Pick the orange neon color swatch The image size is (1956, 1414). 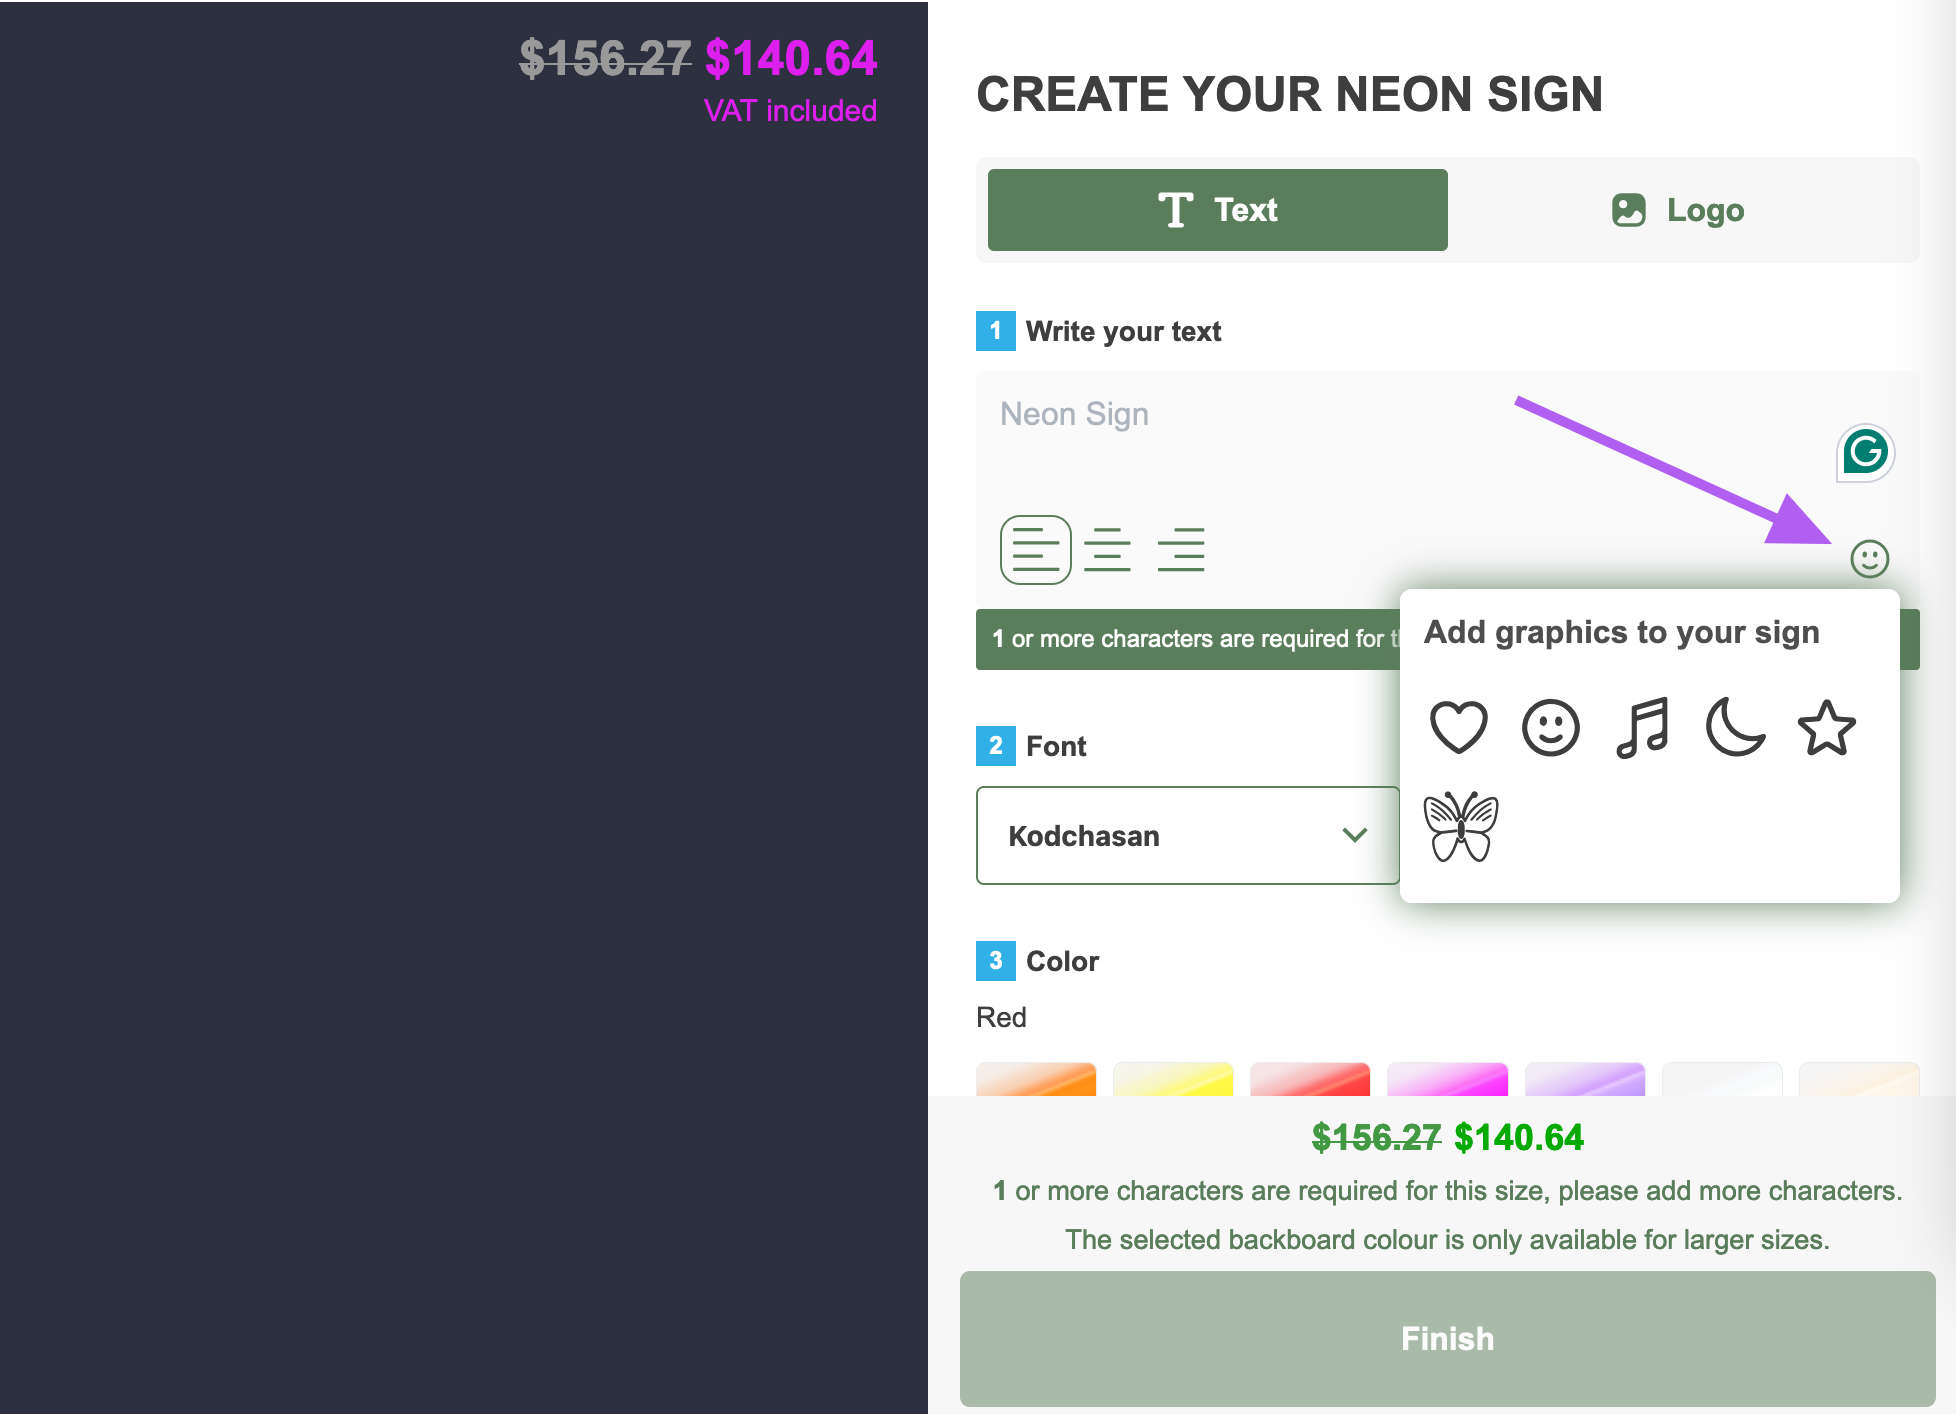pyautogui.click(x=1036, y=1079)
